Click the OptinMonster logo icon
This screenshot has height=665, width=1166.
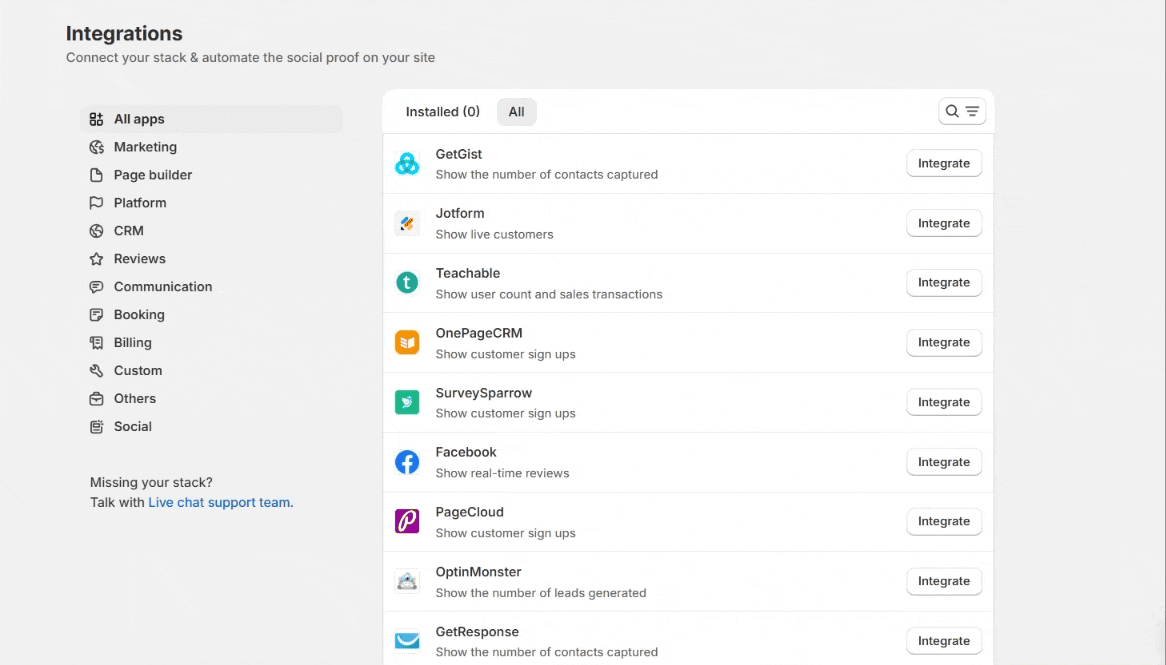[x=407, y=581]
